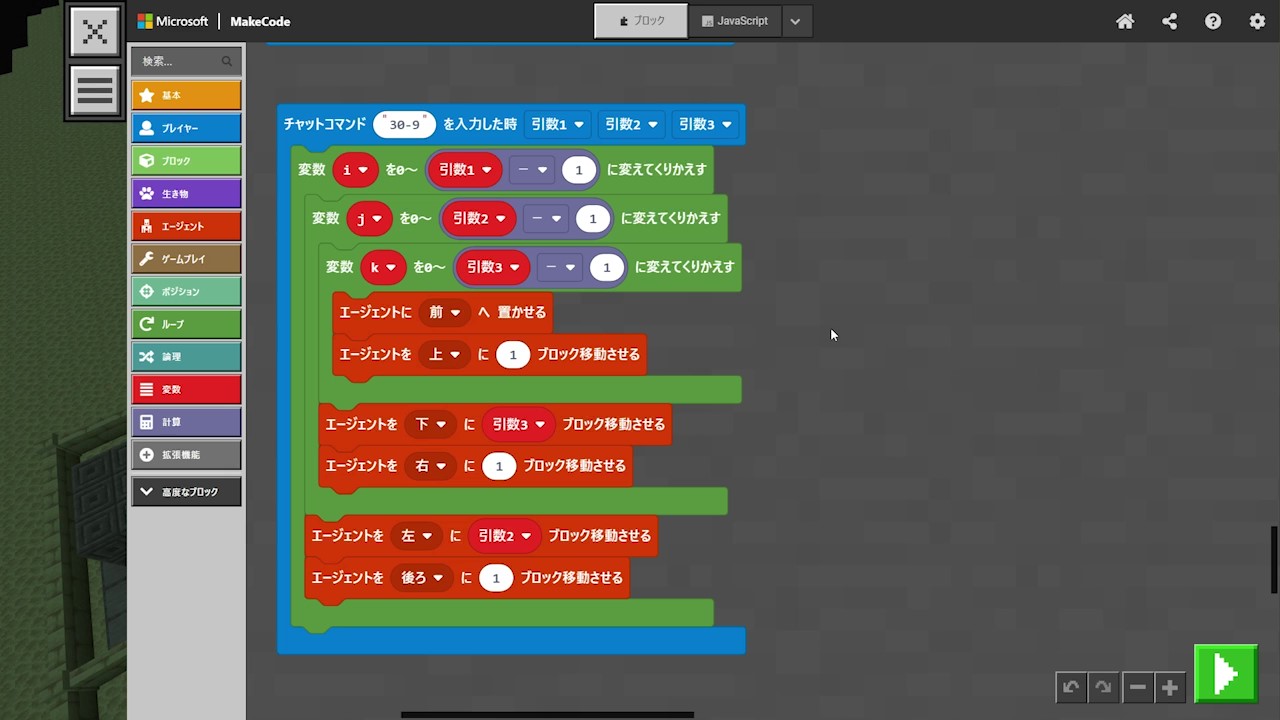Image resolution: width=1280 pixels, height=720 pixels.
Task: Click the Home icon in header
Action: [x=1125, y=21]
